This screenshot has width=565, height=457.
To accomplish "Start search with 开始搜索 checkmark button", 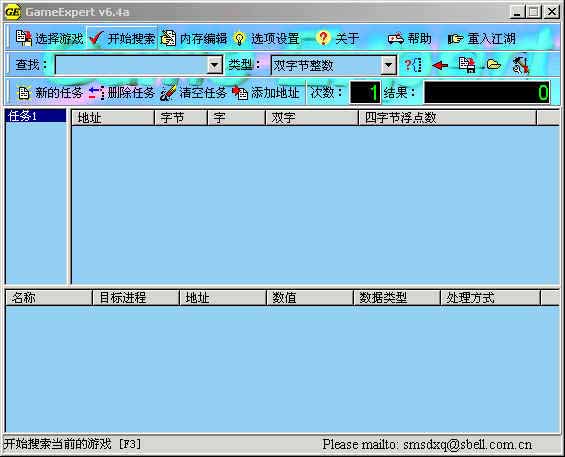I will coord(122,38).
